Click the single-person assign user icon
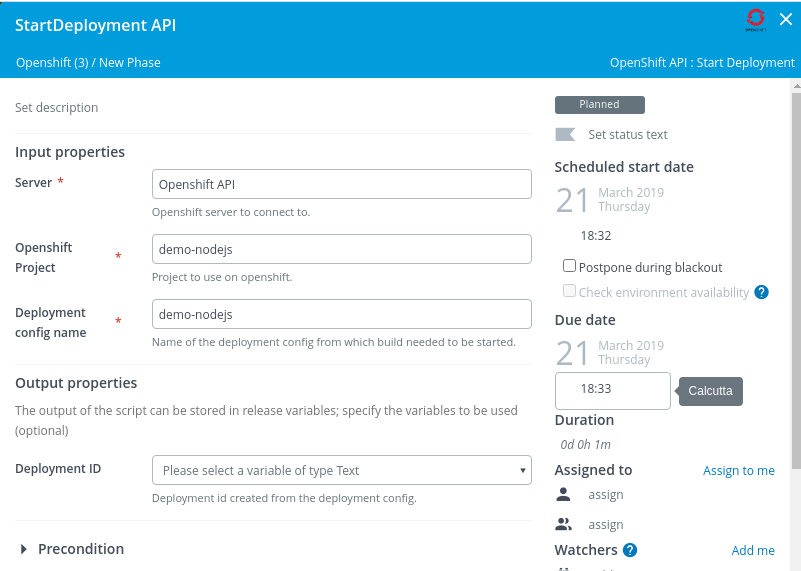This screenshot has width=801, height=571. (564, 494)
